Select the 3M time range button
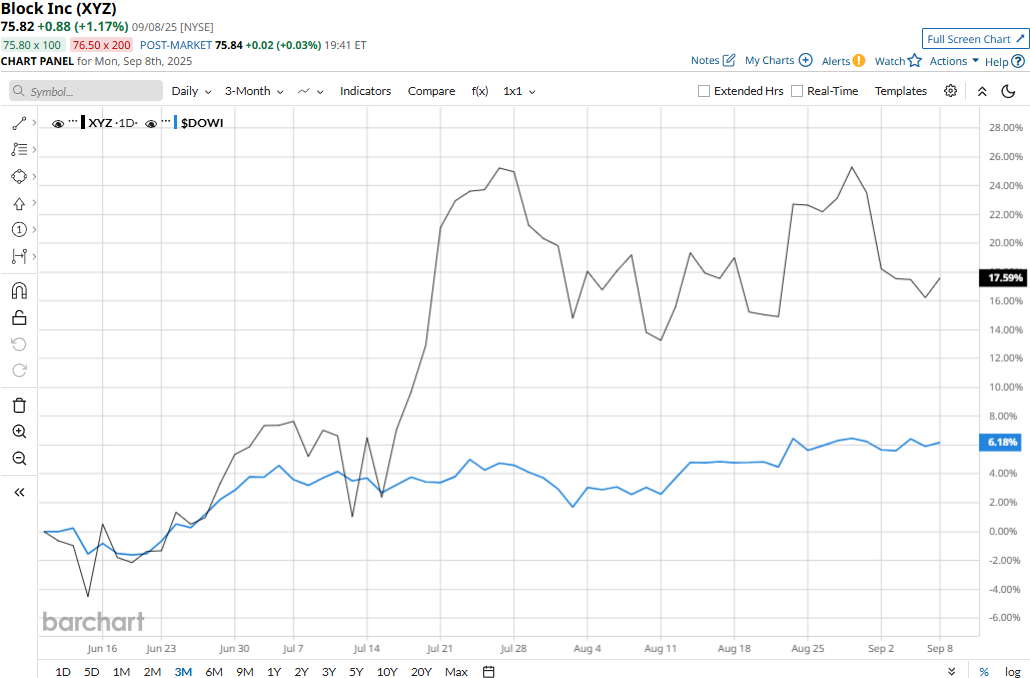This screenshot has width=1030, height=678. (x=183, y=671)
